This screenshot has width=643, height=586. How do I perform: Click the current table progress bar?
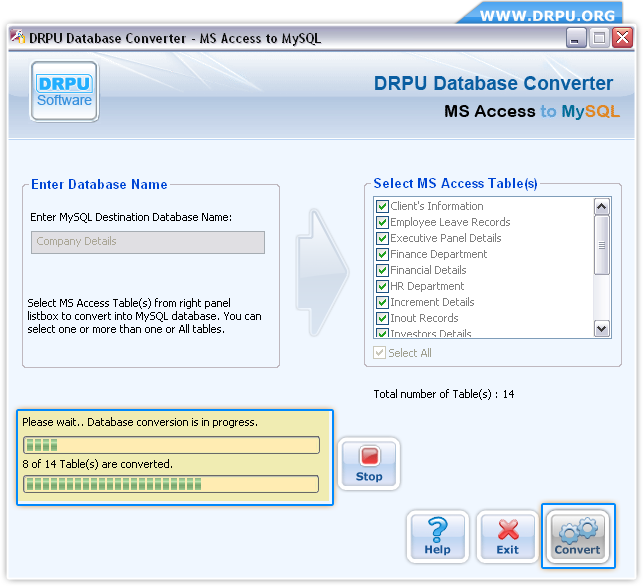tap(171, 445)
